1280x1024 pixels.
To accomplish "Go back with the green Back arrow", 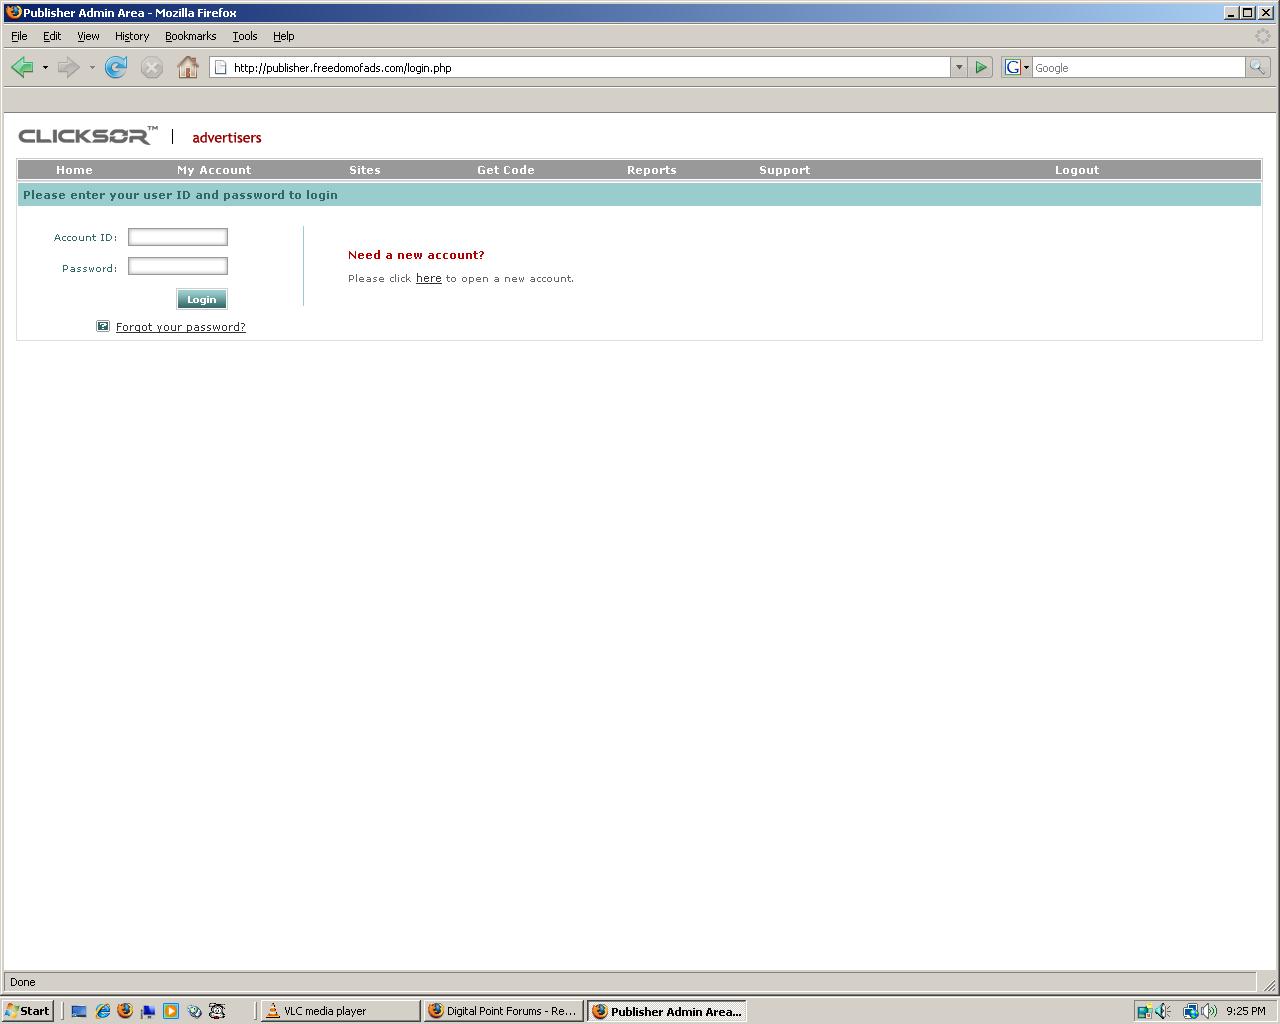I will click(x=22, y=67).
